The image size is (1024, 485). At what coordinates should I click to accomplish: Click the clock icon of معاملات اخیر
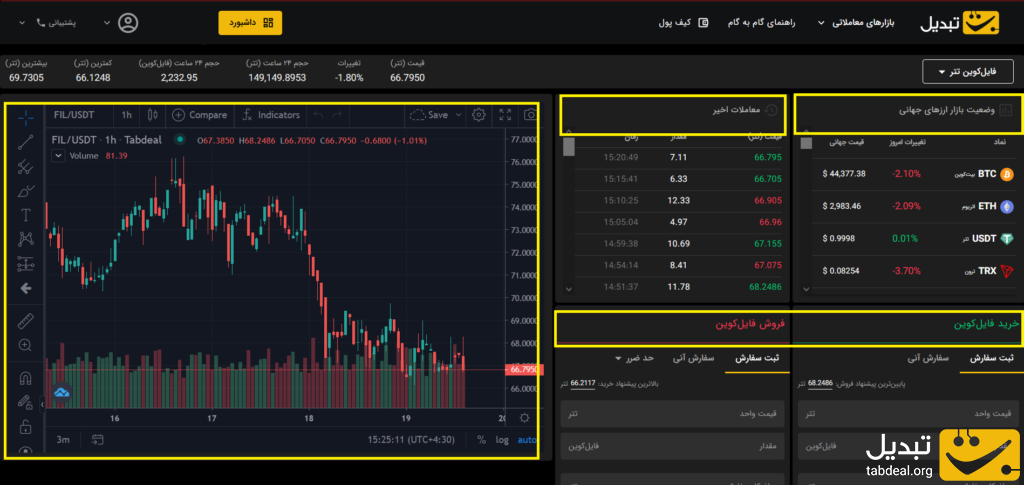pyautogui.click(x=771, y=110)
